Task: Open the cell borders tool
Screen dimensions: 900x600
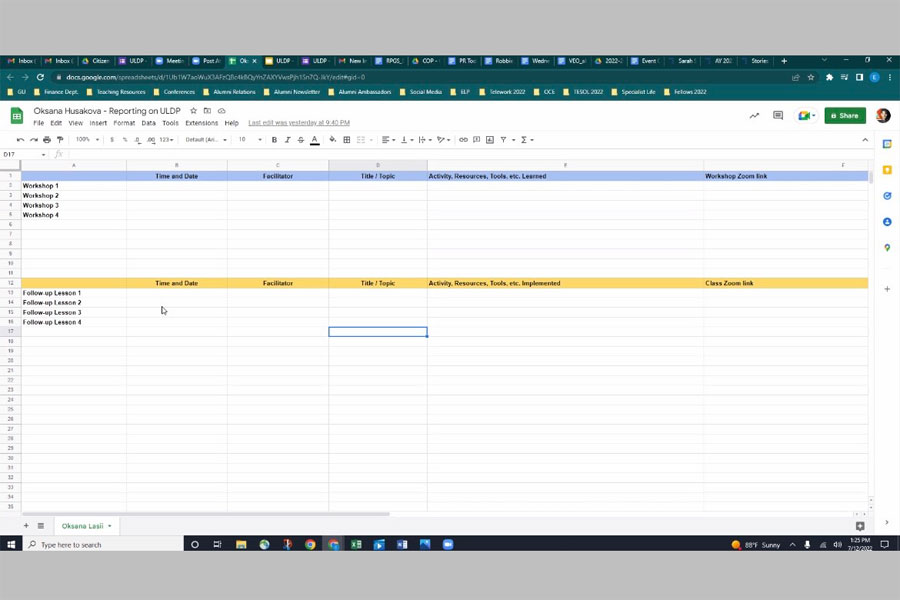Action: 347,140
